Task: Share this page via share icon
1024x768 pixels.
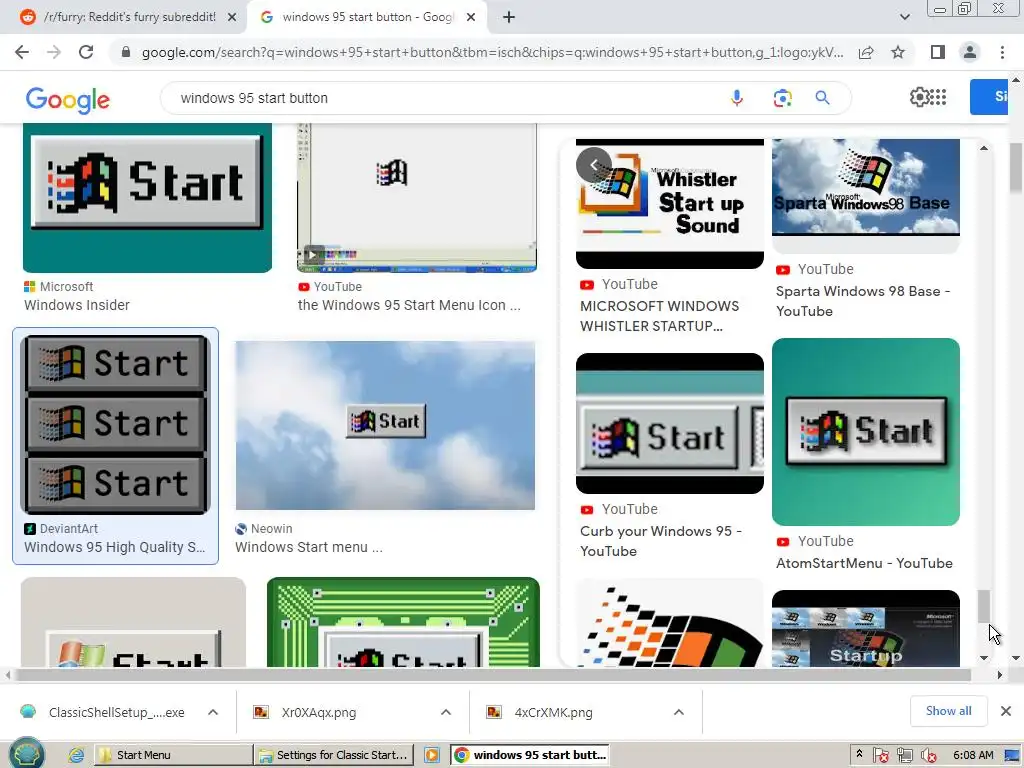Action: (x=866, y=52)
